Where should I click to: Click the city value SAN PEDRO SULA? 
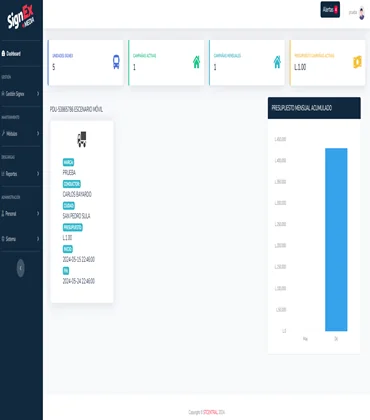coord(76,216)
